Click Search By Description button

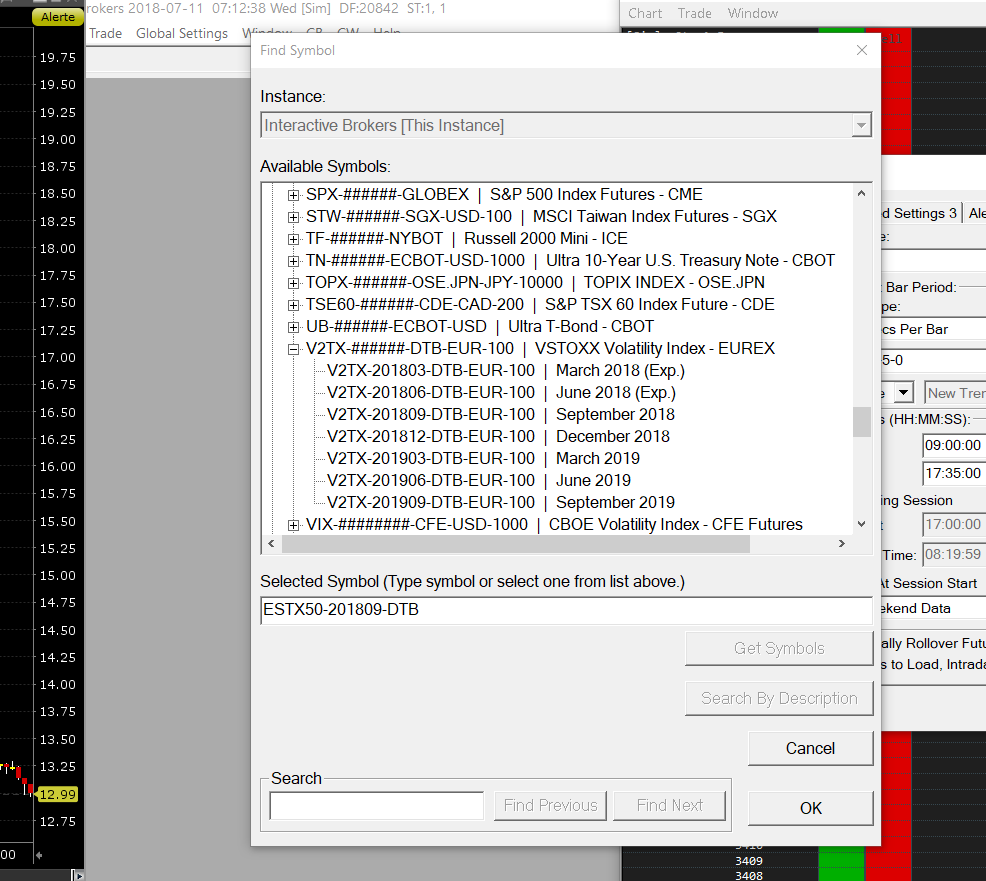pos(779,699)
